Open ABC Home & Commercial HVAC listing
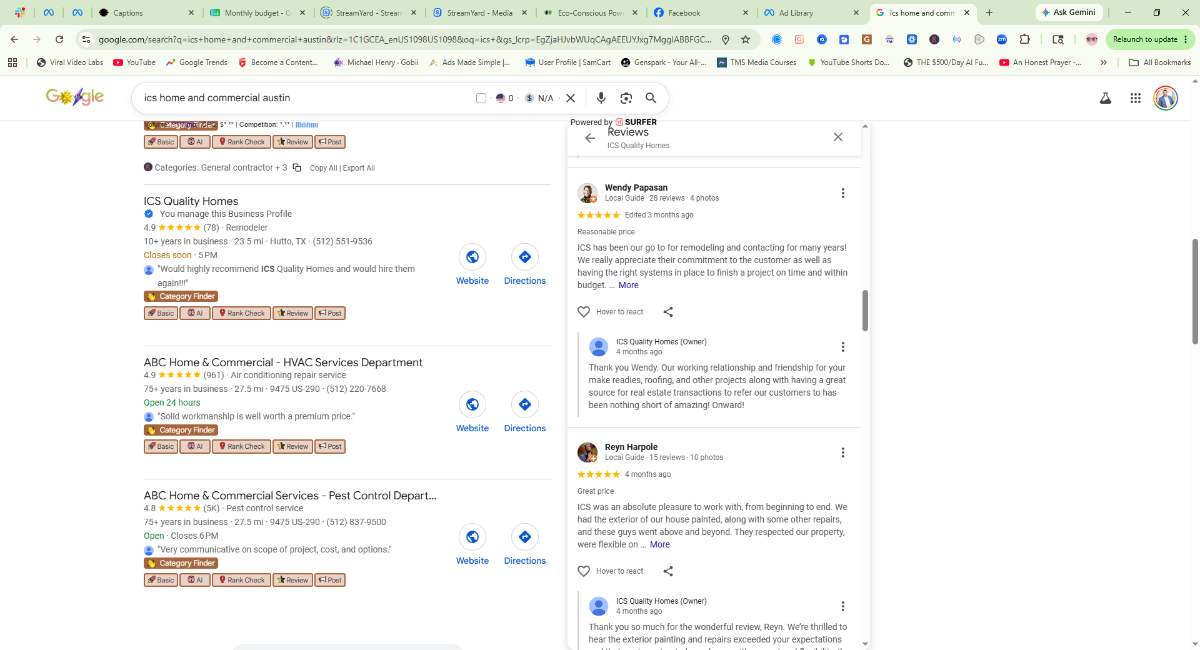The height and width of the screenshot is (650, 1200). (283, 362)
